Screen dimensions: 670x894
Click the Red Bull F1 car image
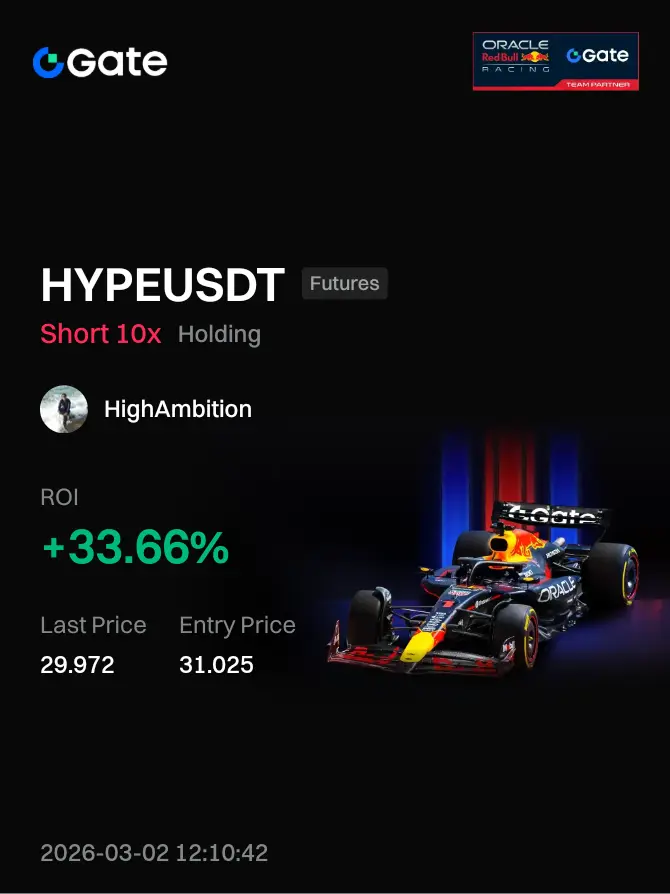click(x=484, y=589)
